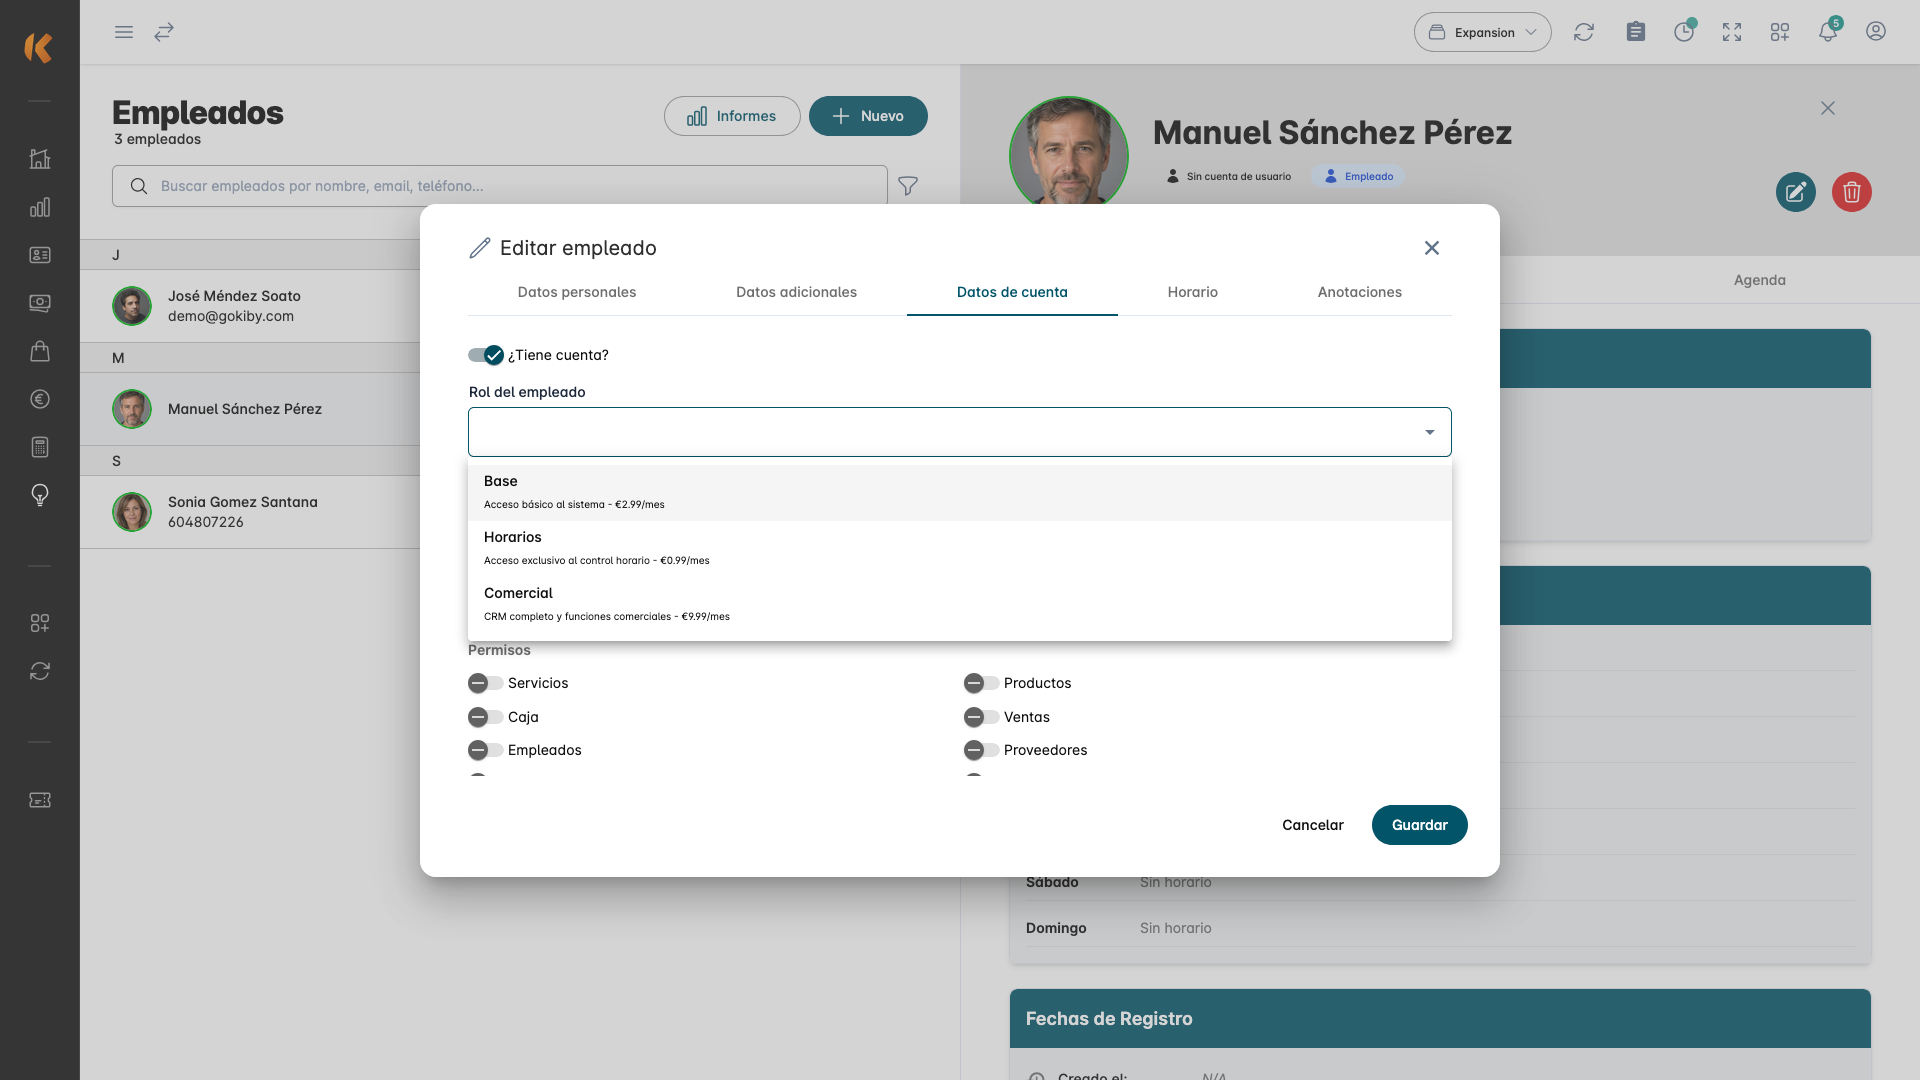Click the fullscreen expand icon in the top bar
This screenshot has width=1920, height=1080.
pyautogui.click(x=1732, y=32)
